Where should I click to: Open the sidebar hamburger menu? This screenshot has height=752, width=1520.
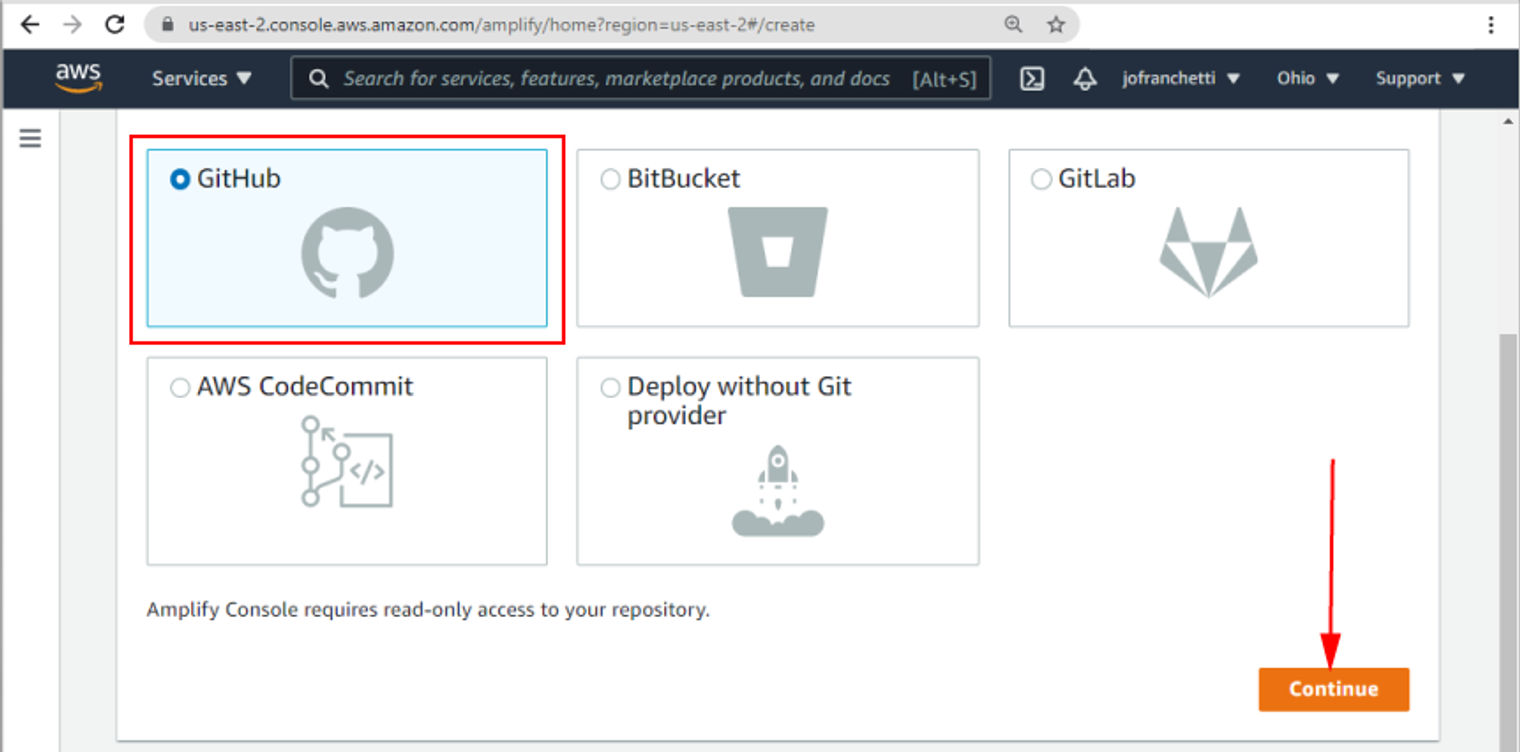point(29,138)
